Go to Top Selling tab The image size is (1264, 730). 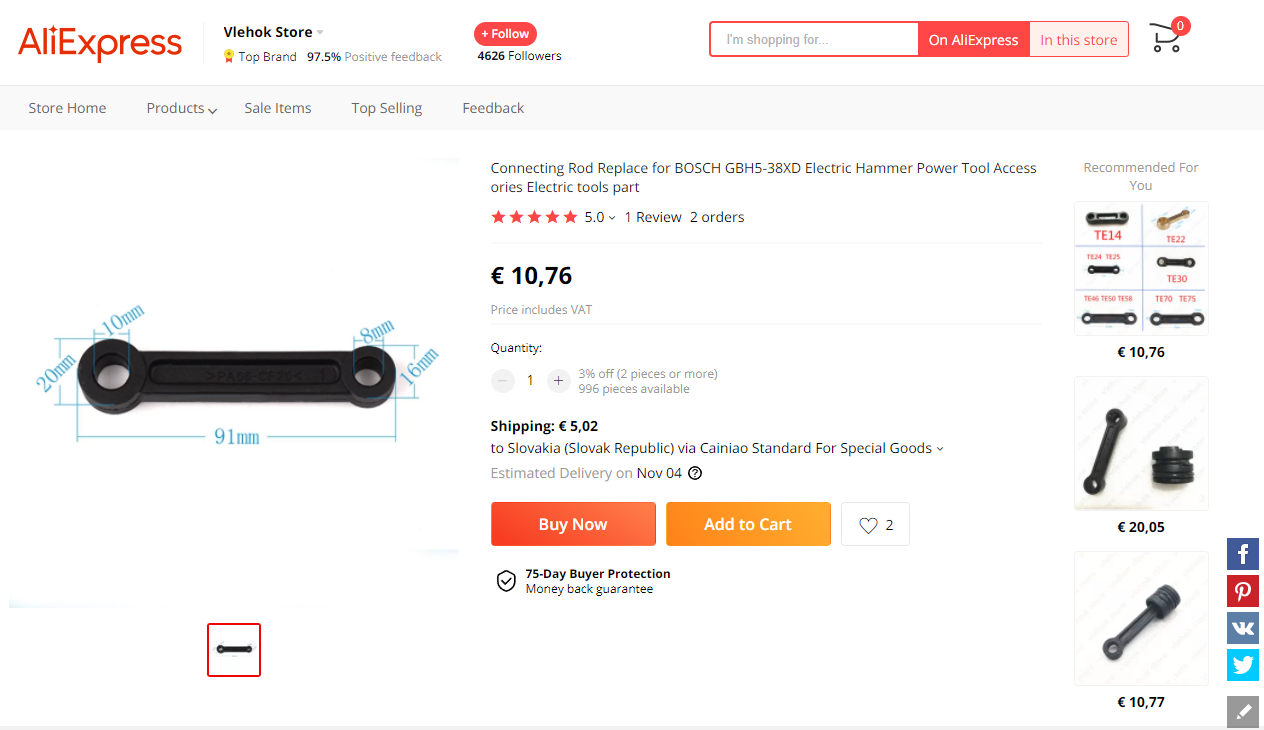pyautogui.click(x=386, y=108)
